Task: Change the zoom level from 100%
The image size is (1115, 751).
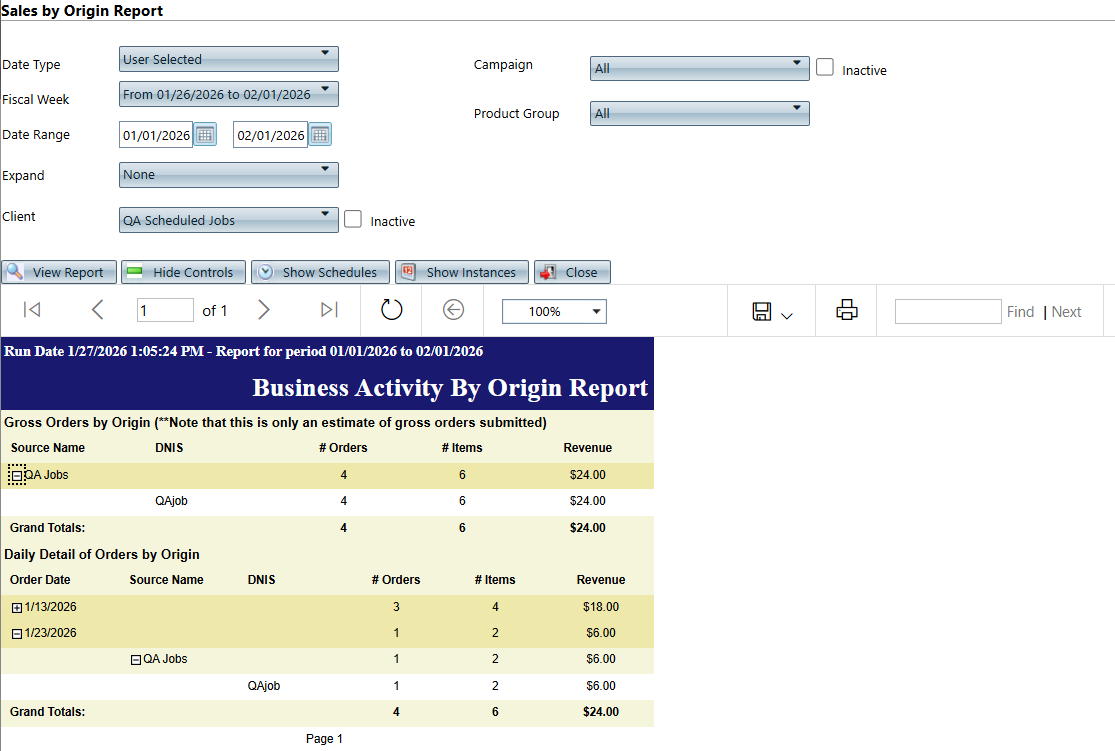Action: click(x=554, y=311)
